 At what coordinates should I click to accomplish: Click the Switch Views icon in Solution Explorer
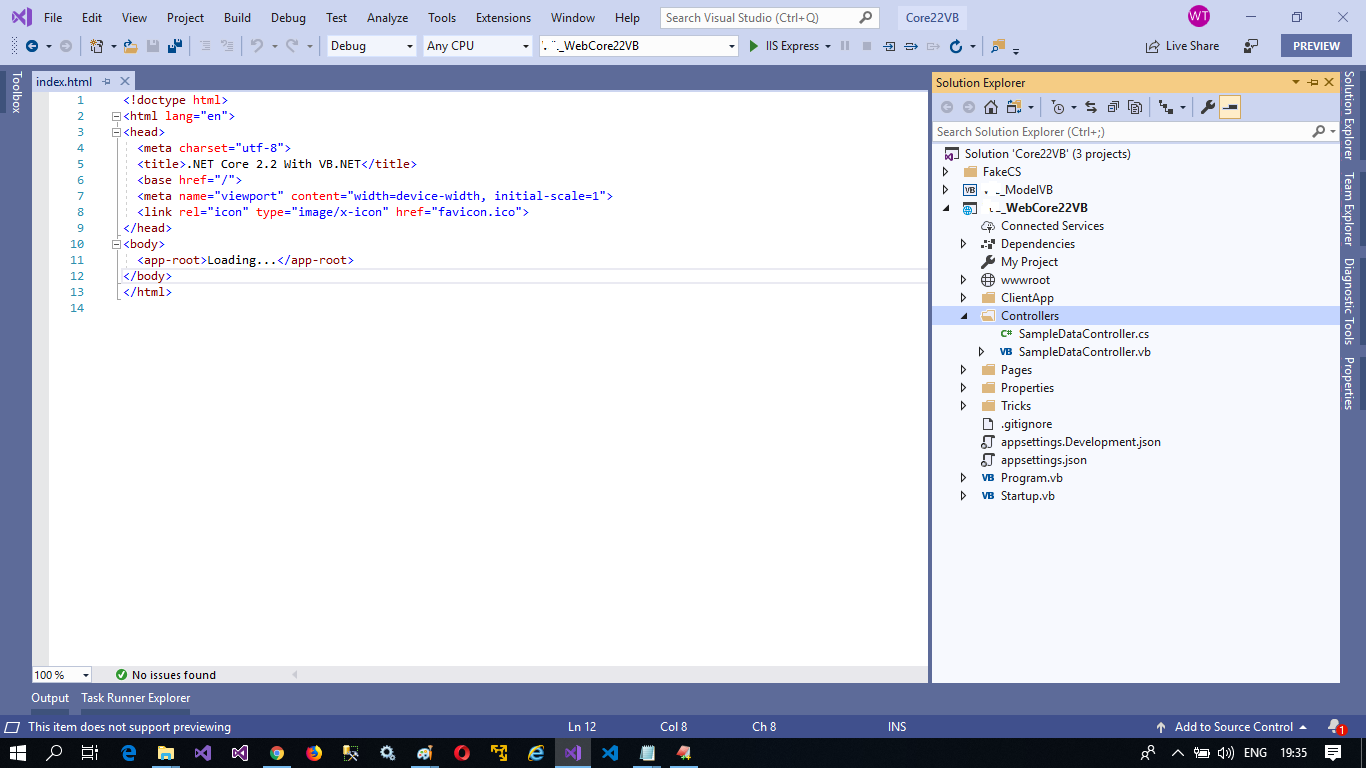[1015, 107]
